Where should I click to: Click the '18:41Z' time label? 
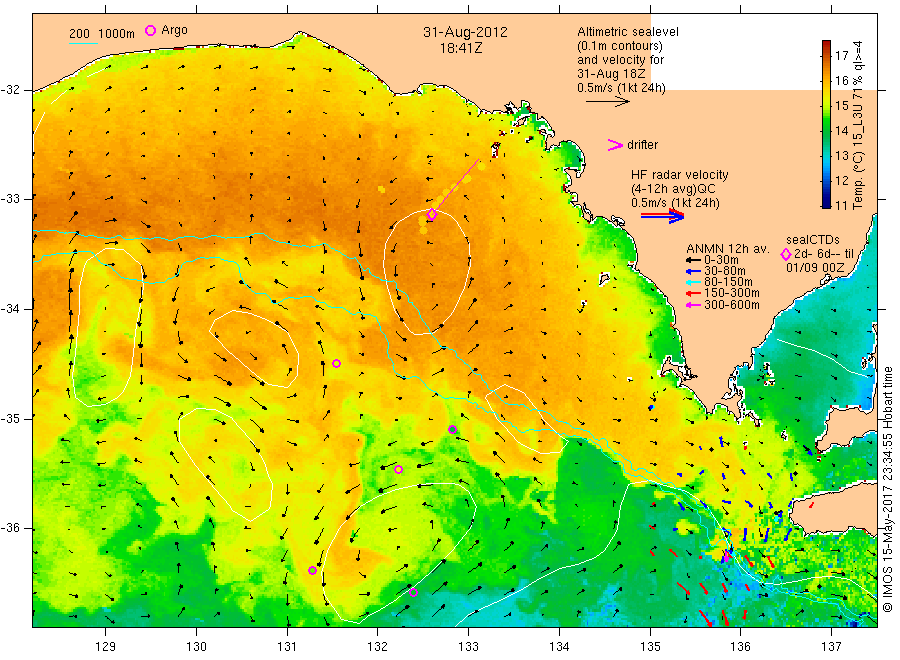coord(461,48)
